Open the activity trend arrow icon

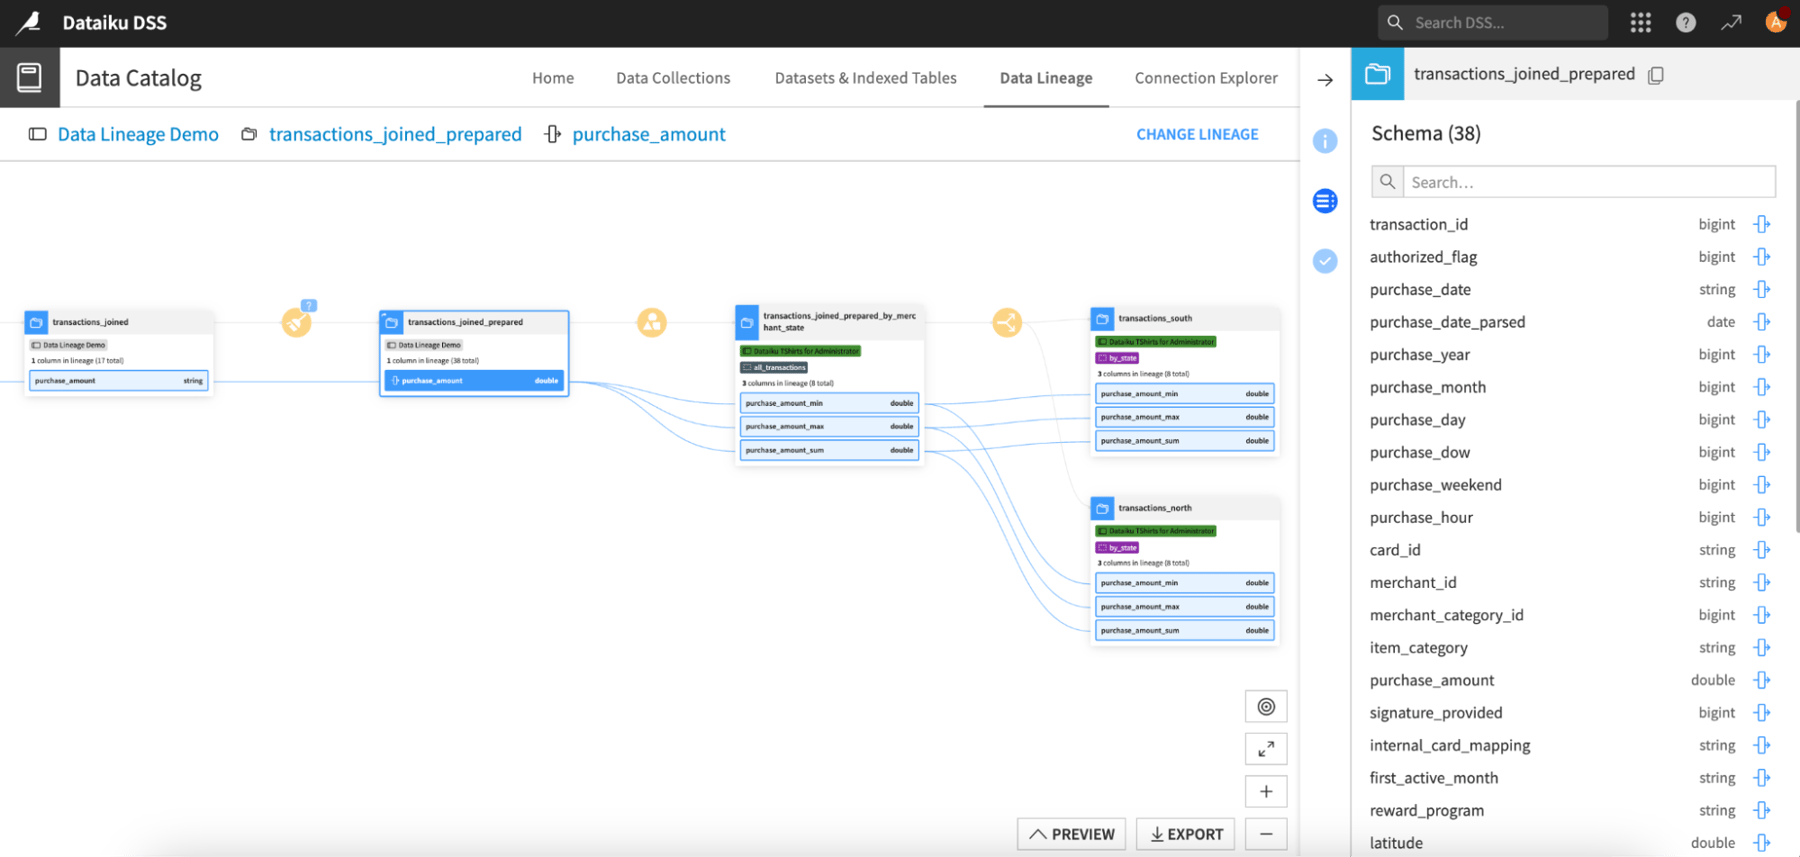[x=1730, y=22]
